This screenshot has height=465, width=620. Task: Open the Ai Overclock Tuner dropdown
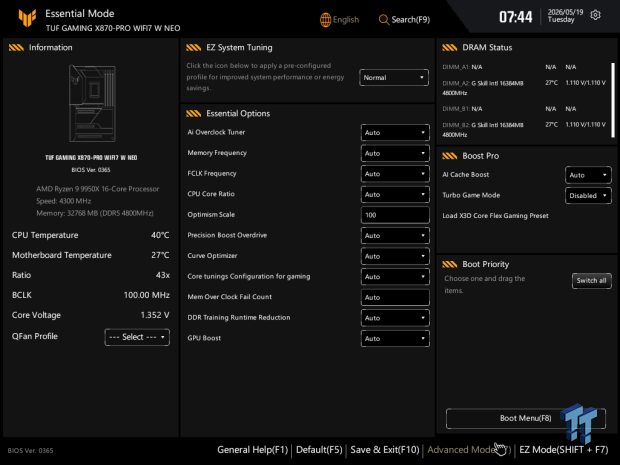[395, 132]
